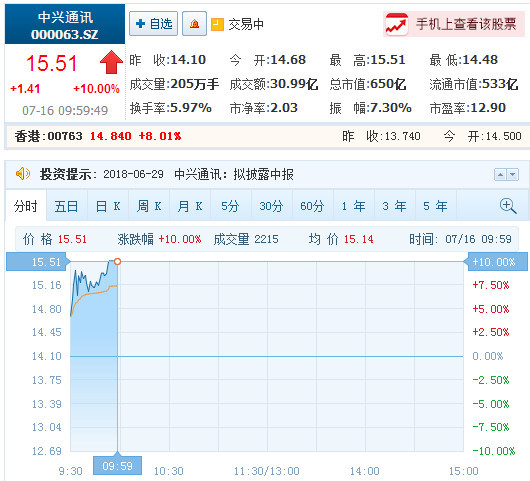Switch to 五日 chart tab
Viewport: 530px width, 481px height.
(67, 206)
